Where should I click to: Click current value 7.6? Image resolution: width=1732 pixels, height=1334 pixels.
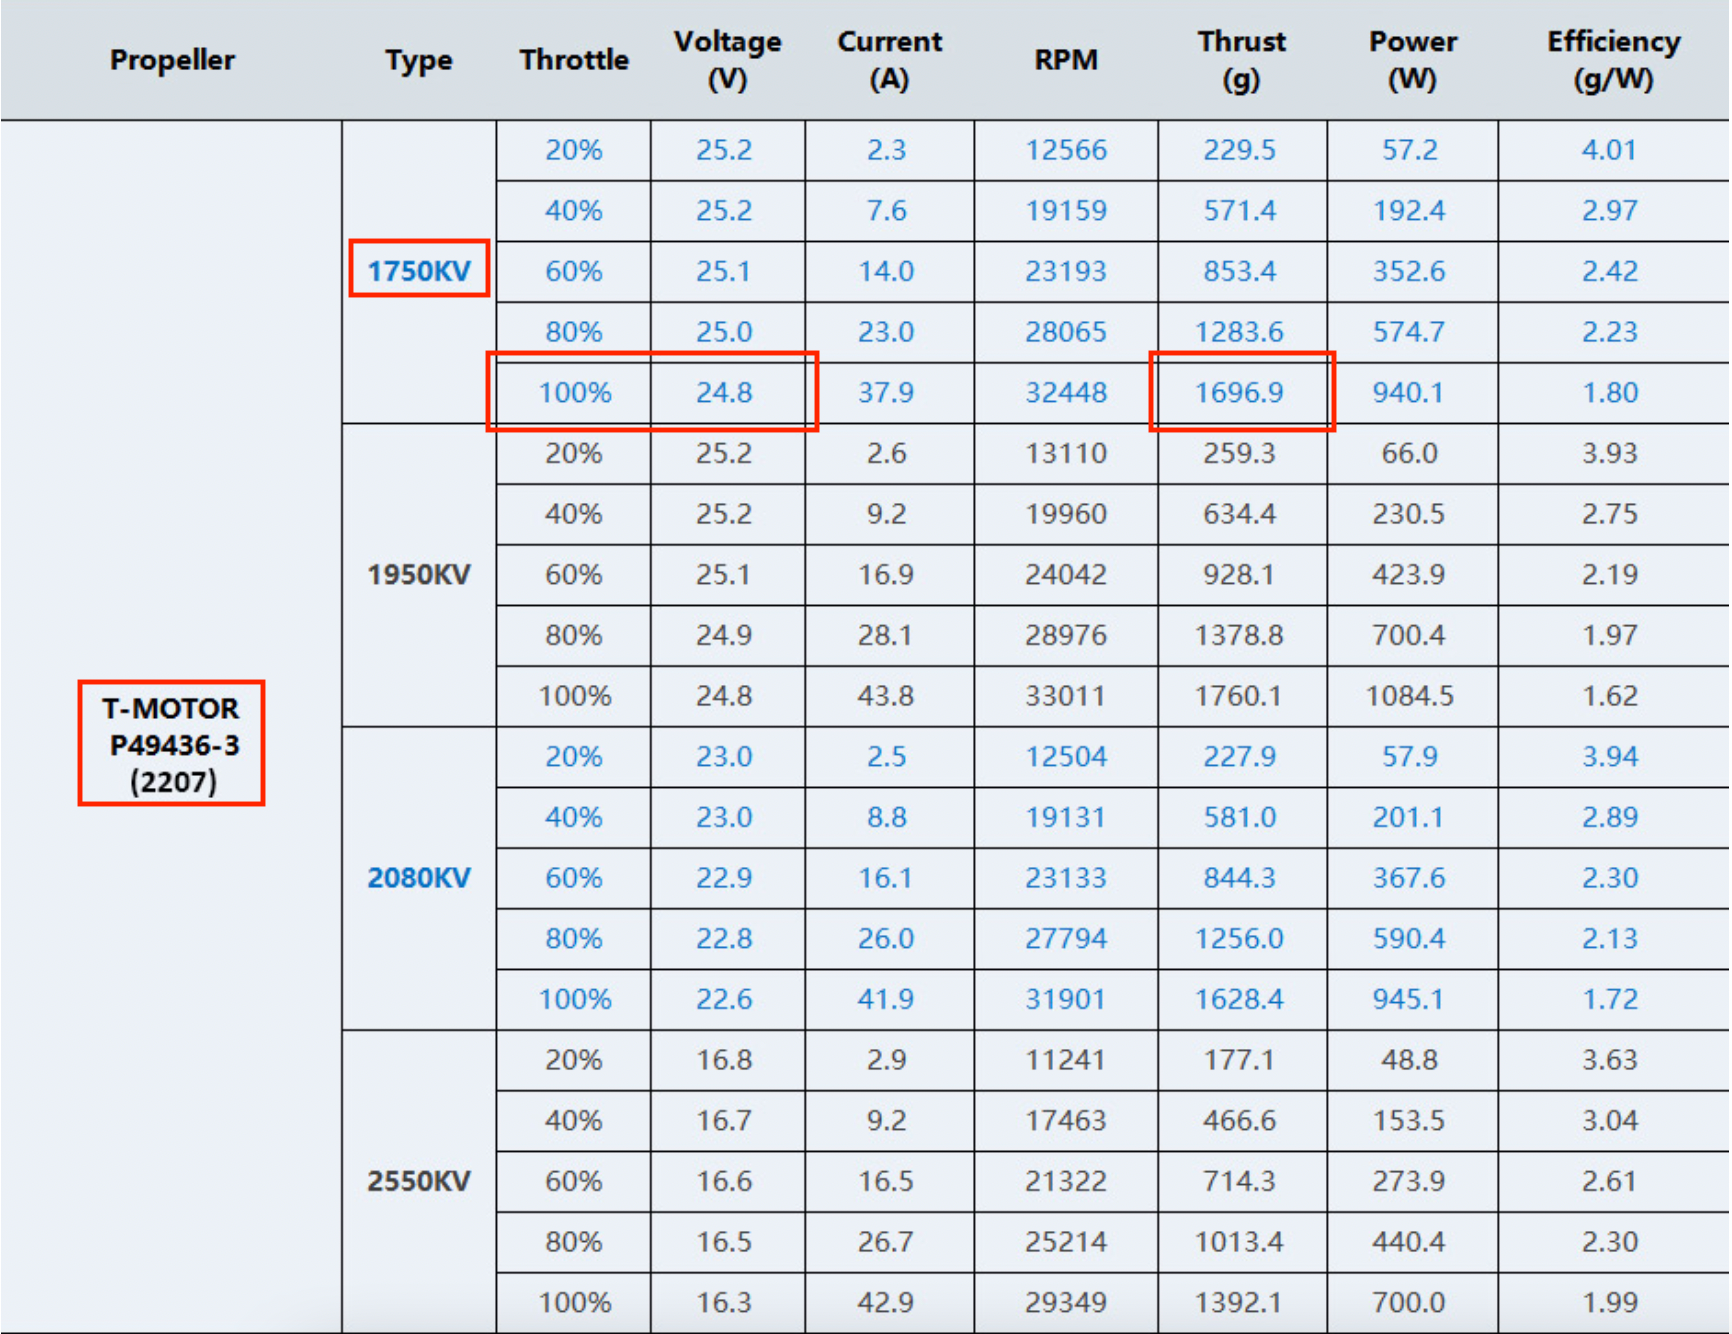pyautogui.click(x=886, y=210)
